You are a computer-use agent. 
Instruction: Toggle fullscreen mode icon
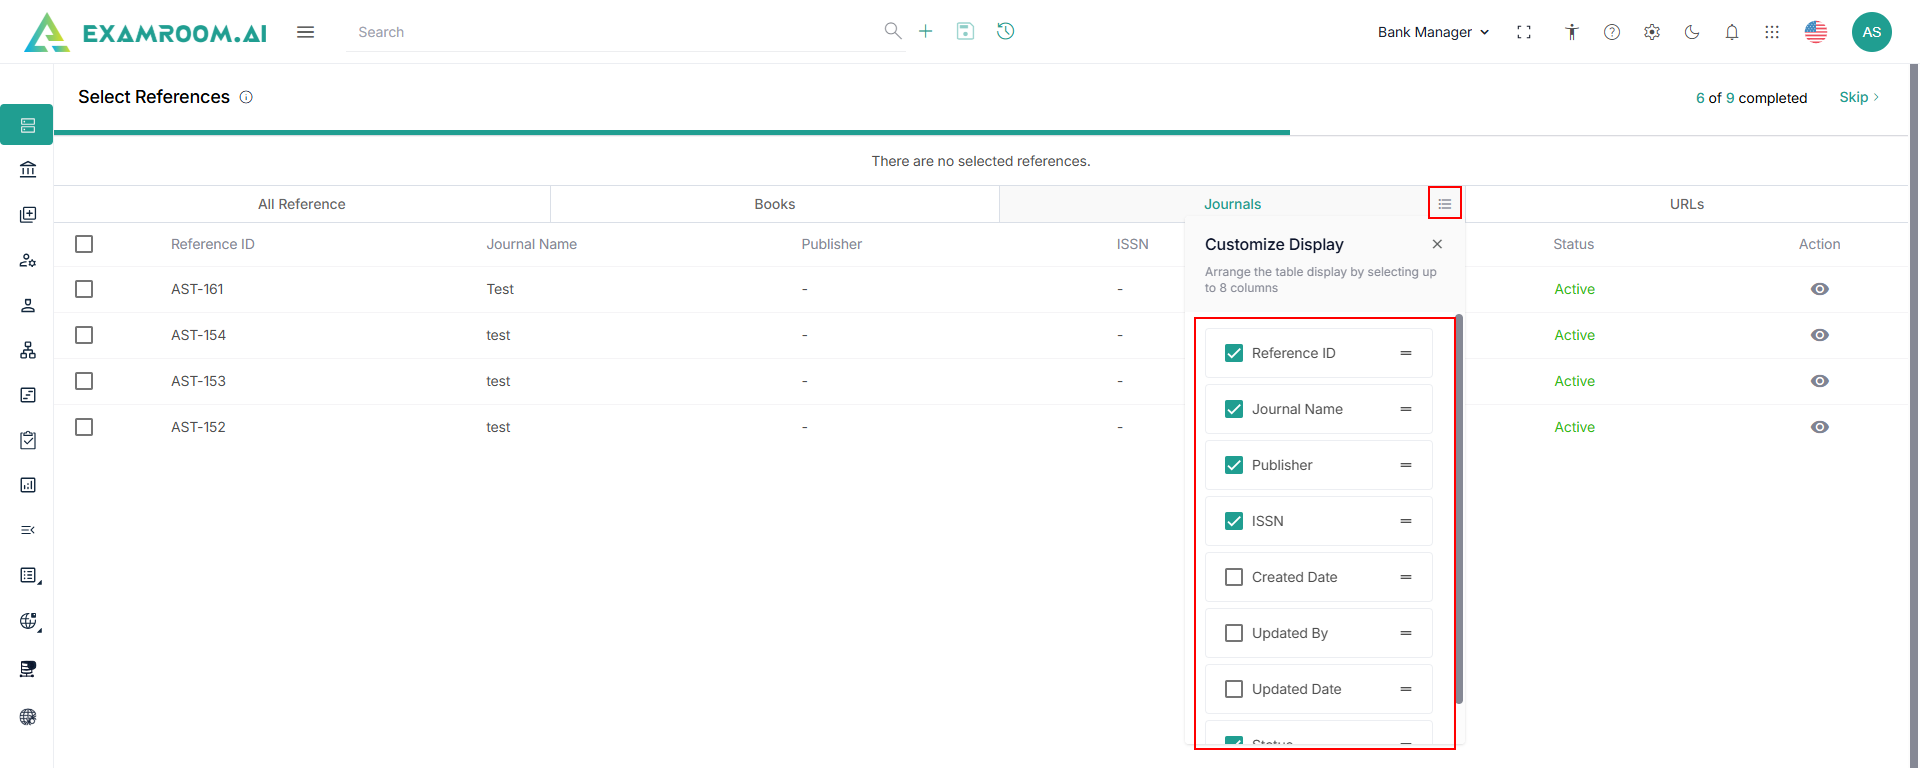[1523, 32]
